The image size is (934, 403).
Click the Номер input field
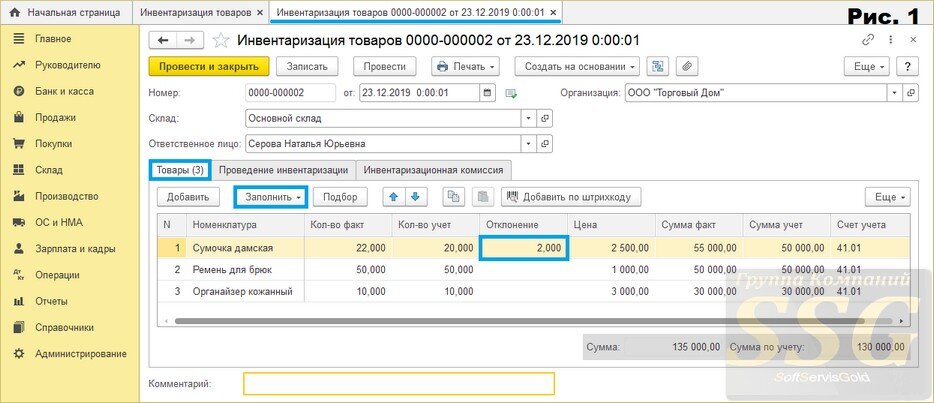290,93
